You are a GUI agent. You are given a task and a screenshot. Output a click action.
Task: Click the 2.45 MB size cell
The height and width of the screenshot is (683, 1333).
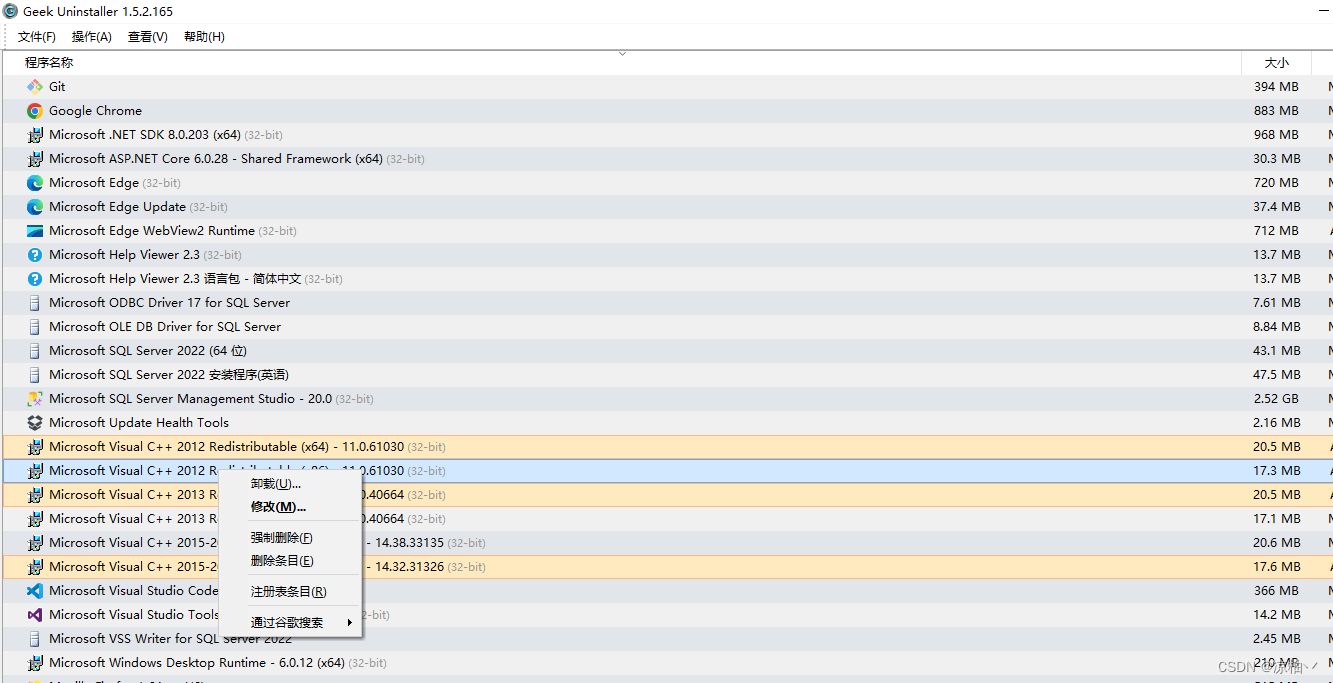click(x=1277, y=639)
